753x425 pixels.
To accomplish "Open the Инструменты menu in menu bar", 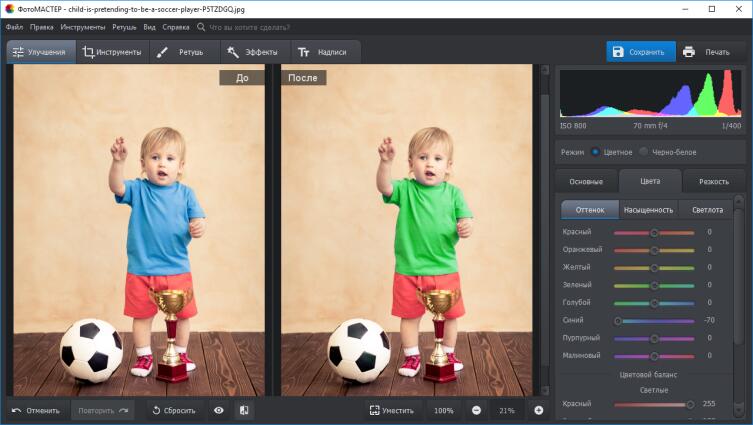I will pyautogui.click(x=82, y=27).
